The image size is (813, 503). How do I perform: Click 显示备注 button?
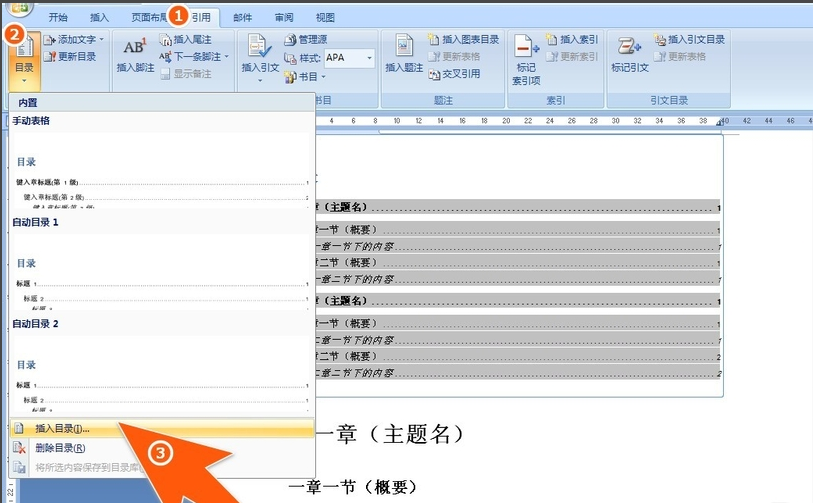click(186, 74)
